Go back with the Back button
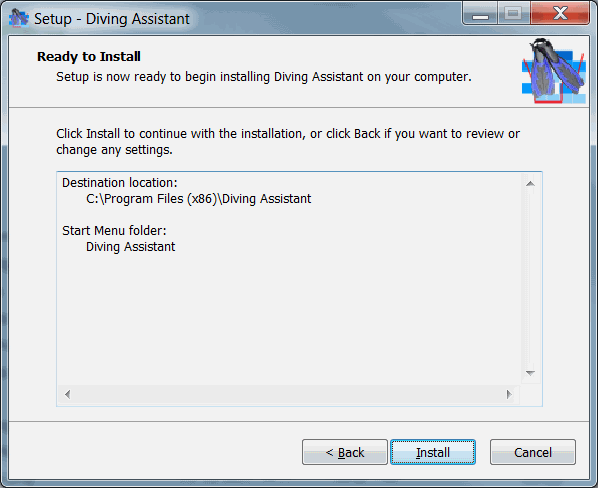The height and width of the screenshot is (488, 598). [345, 452]
